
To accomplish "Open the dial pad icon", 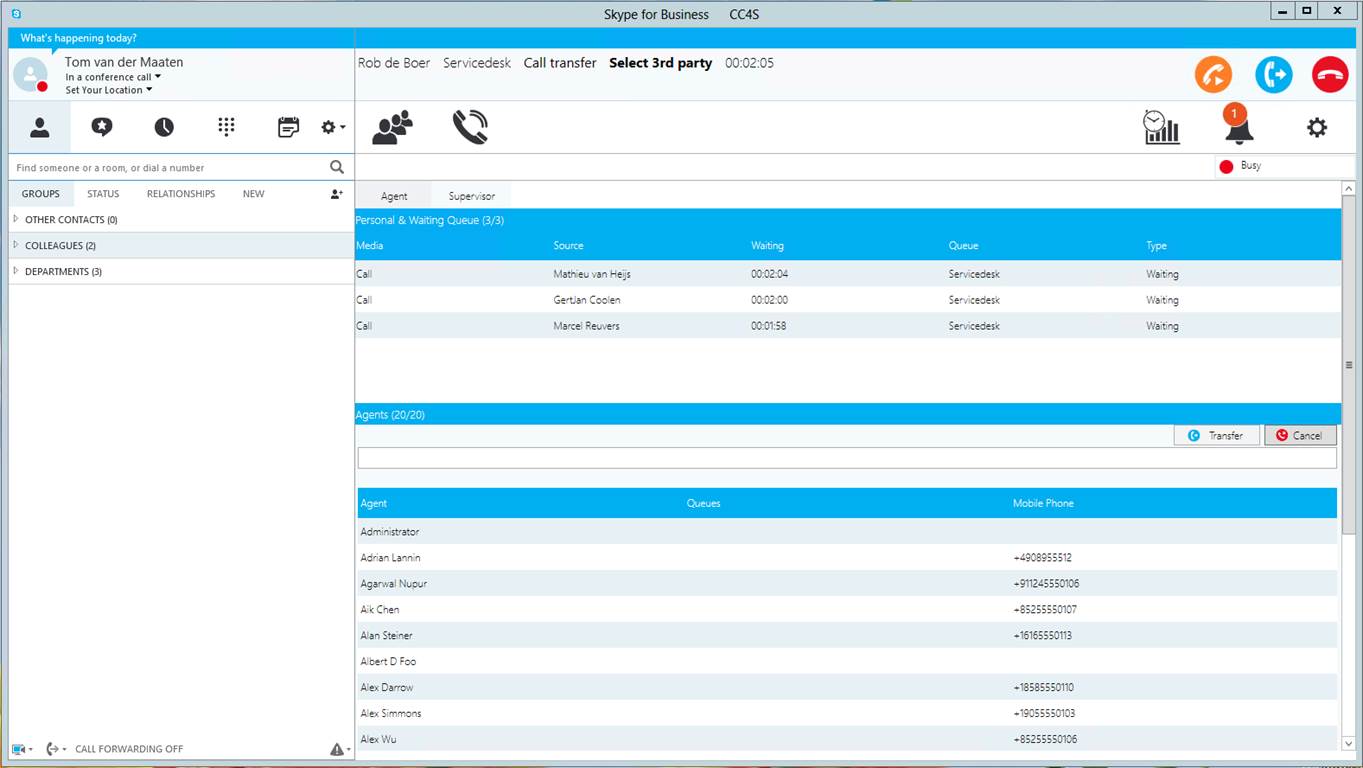I will (226, 127).
